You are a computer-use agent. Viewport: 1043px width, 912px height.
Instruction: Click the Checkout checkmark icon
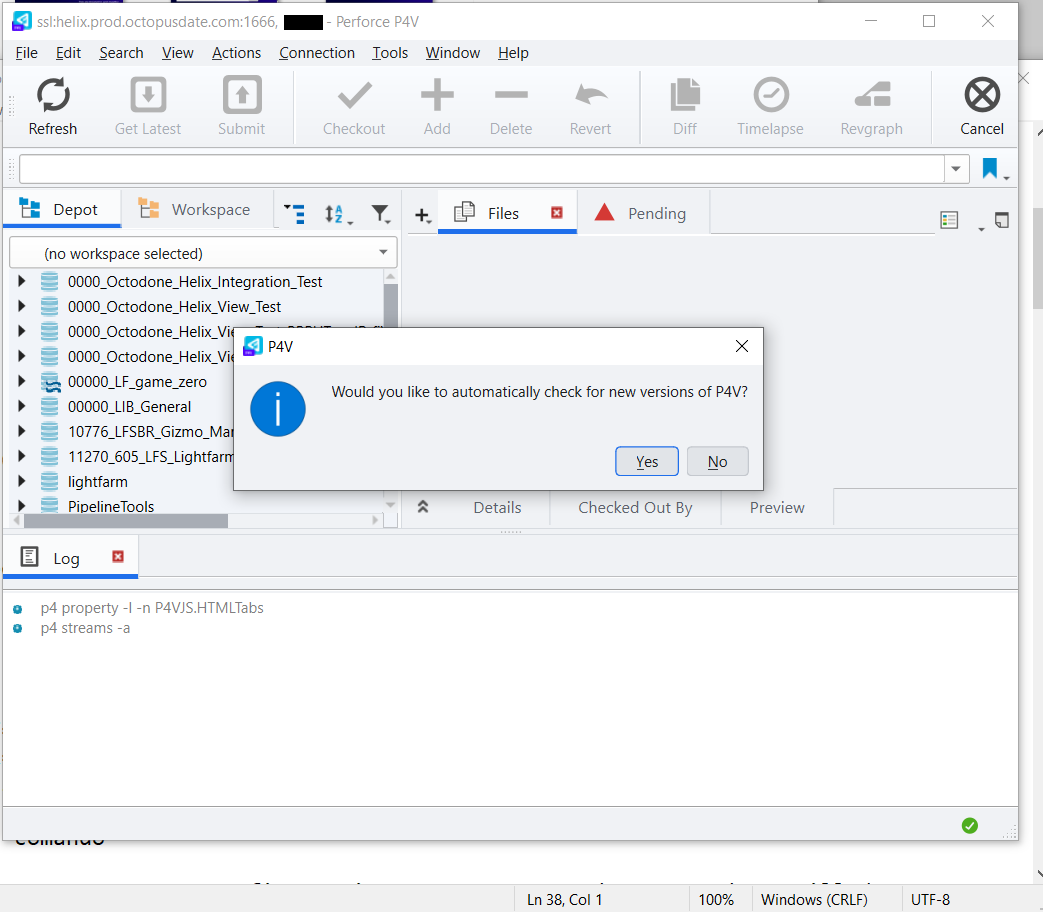(354, 95)
